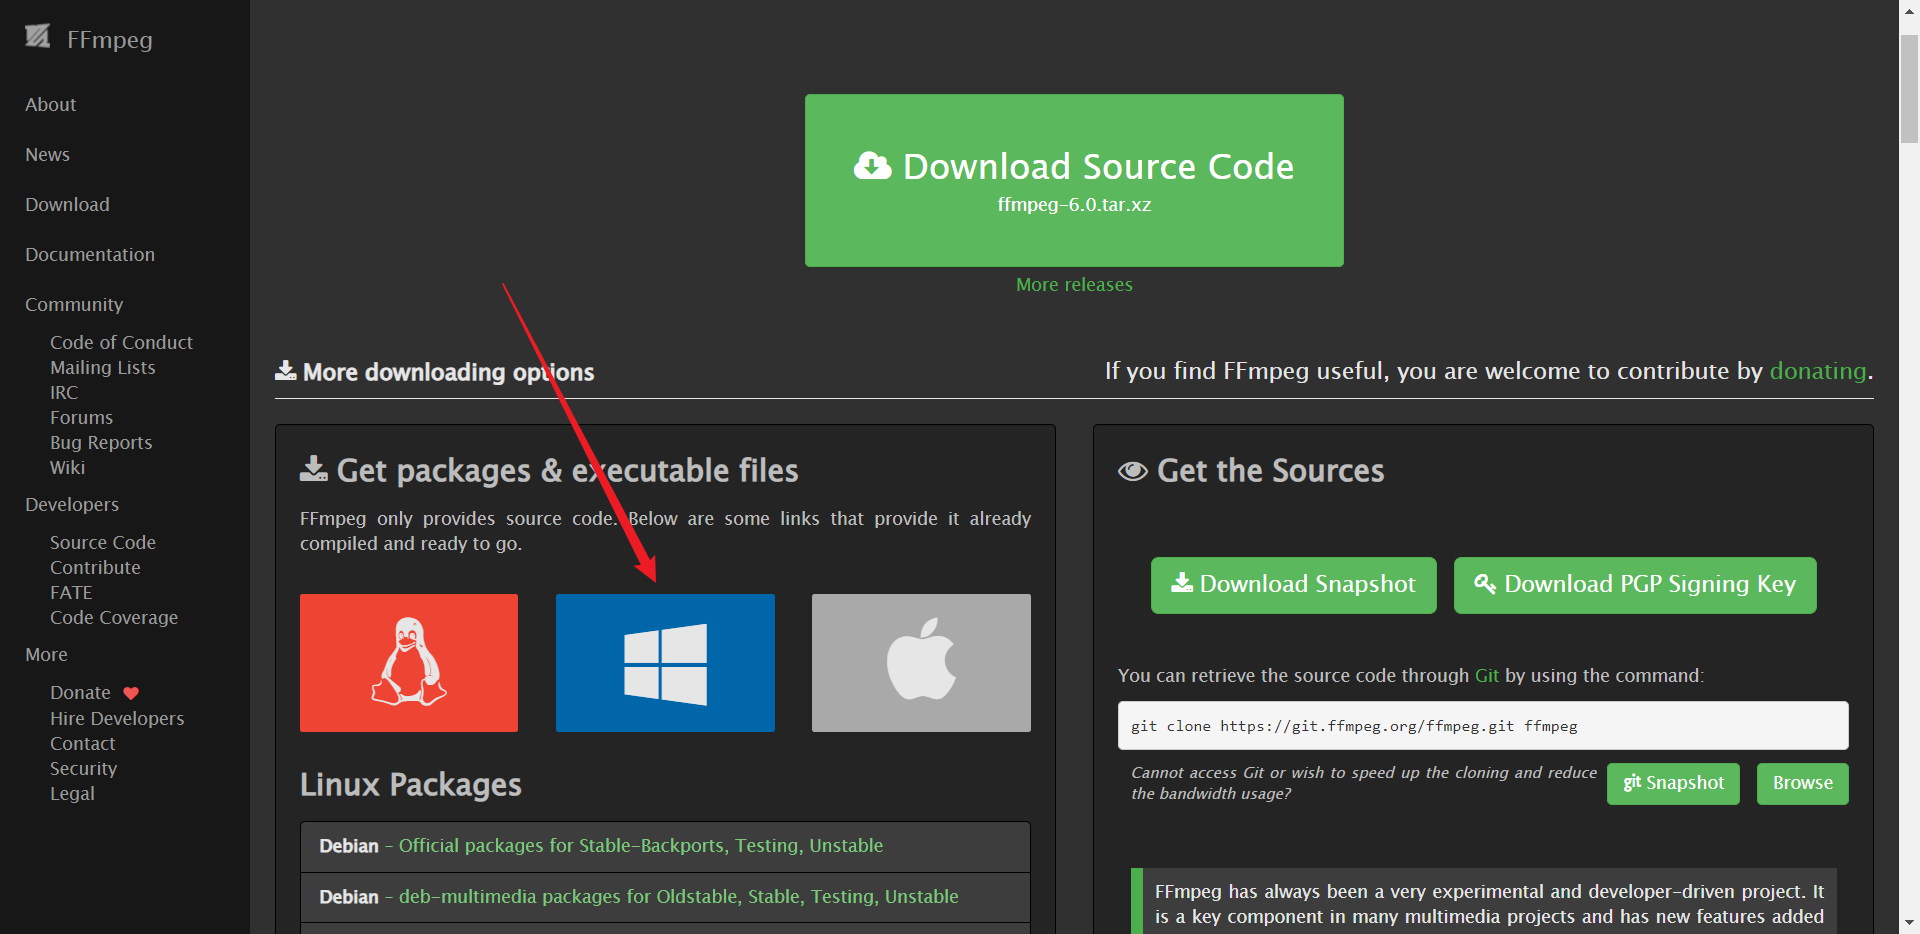The image size is (1920, 934).
Task: Open the Contact link
Action: [x=82, y=744]
